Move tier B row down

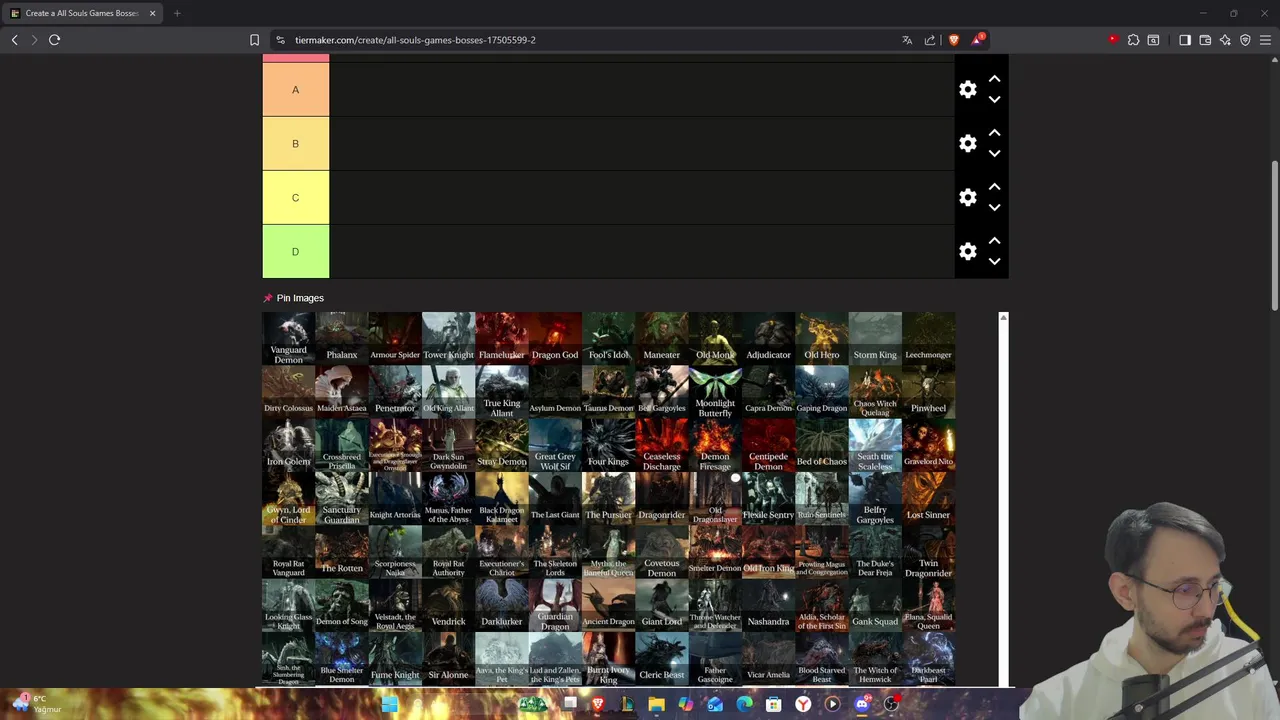tap(994, 153)
